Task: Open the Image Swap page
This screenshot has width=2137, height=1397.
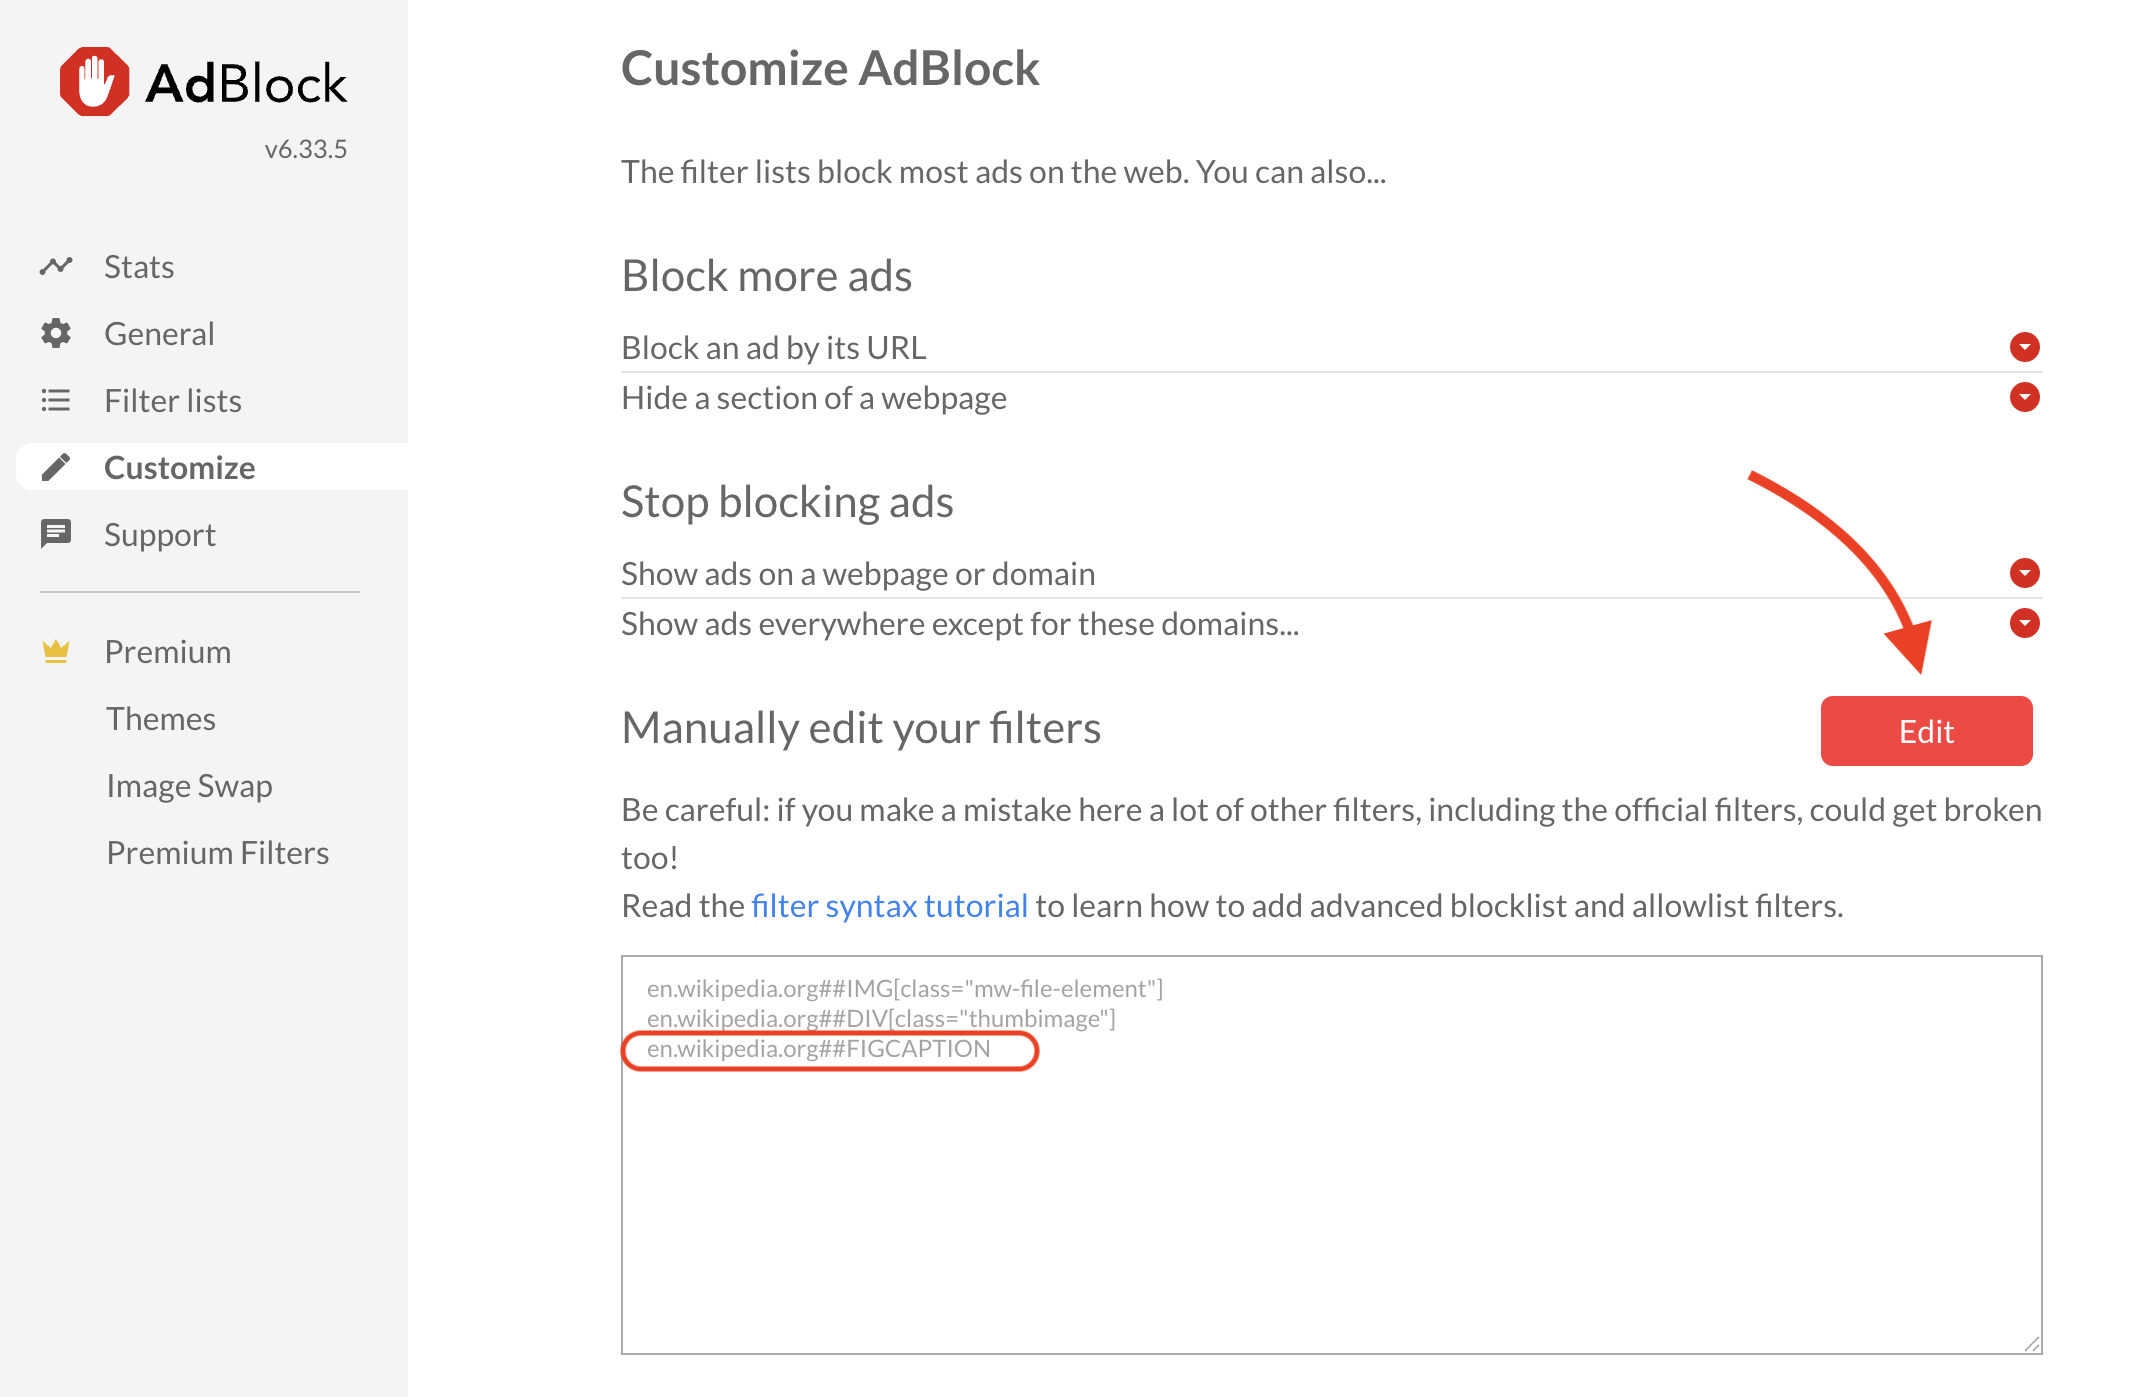Action: click(189, 786)
